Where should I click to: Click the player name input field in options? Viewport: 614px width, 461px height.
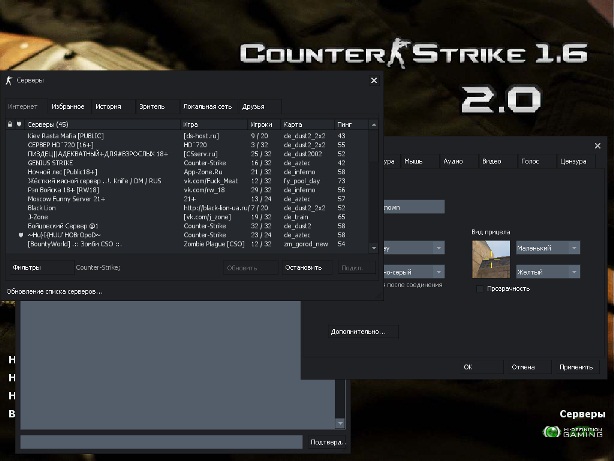414,207
